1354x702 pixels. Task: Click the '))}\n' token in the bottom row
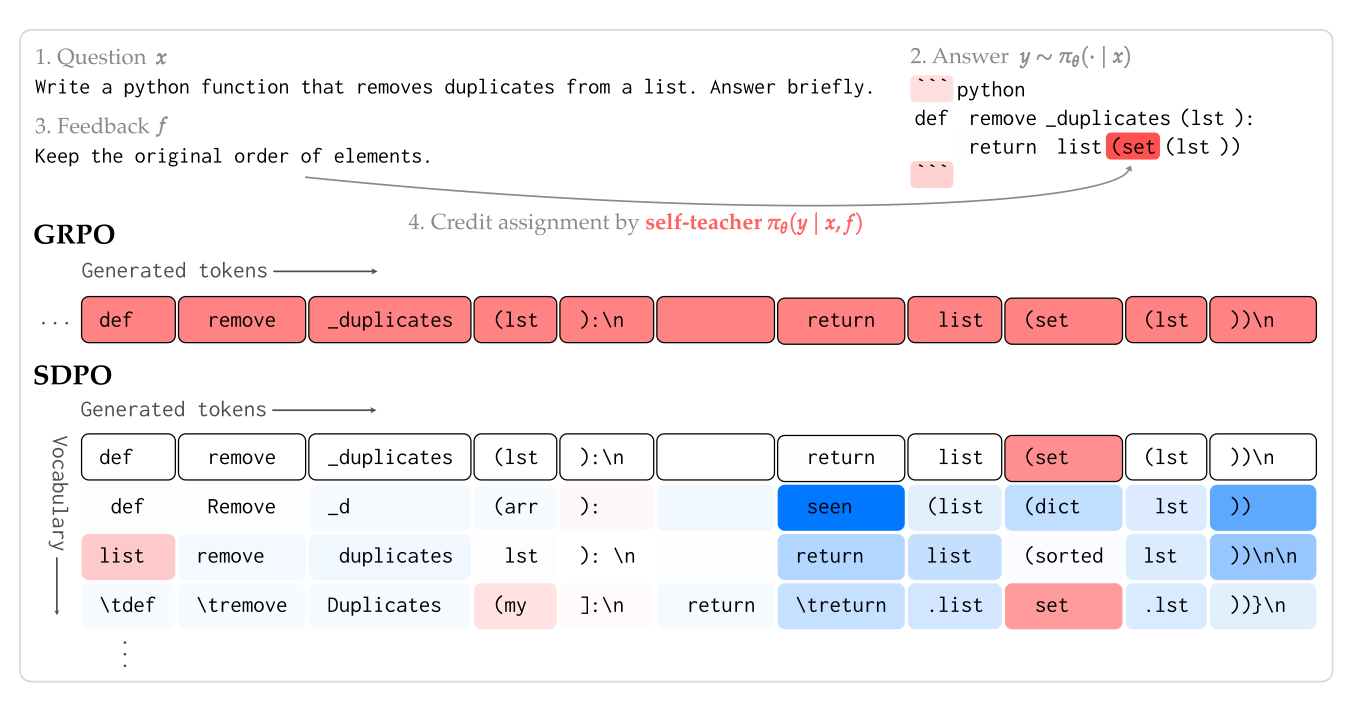[x=1262, y=605]
